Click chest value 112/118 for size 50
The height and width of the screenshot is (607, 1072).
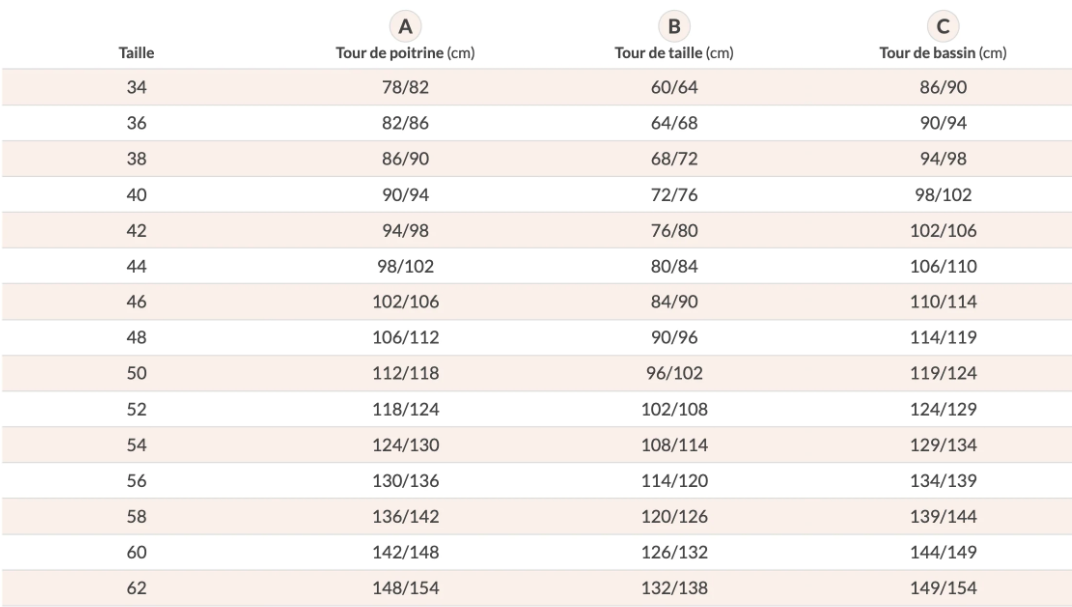[x=403, y=374]
